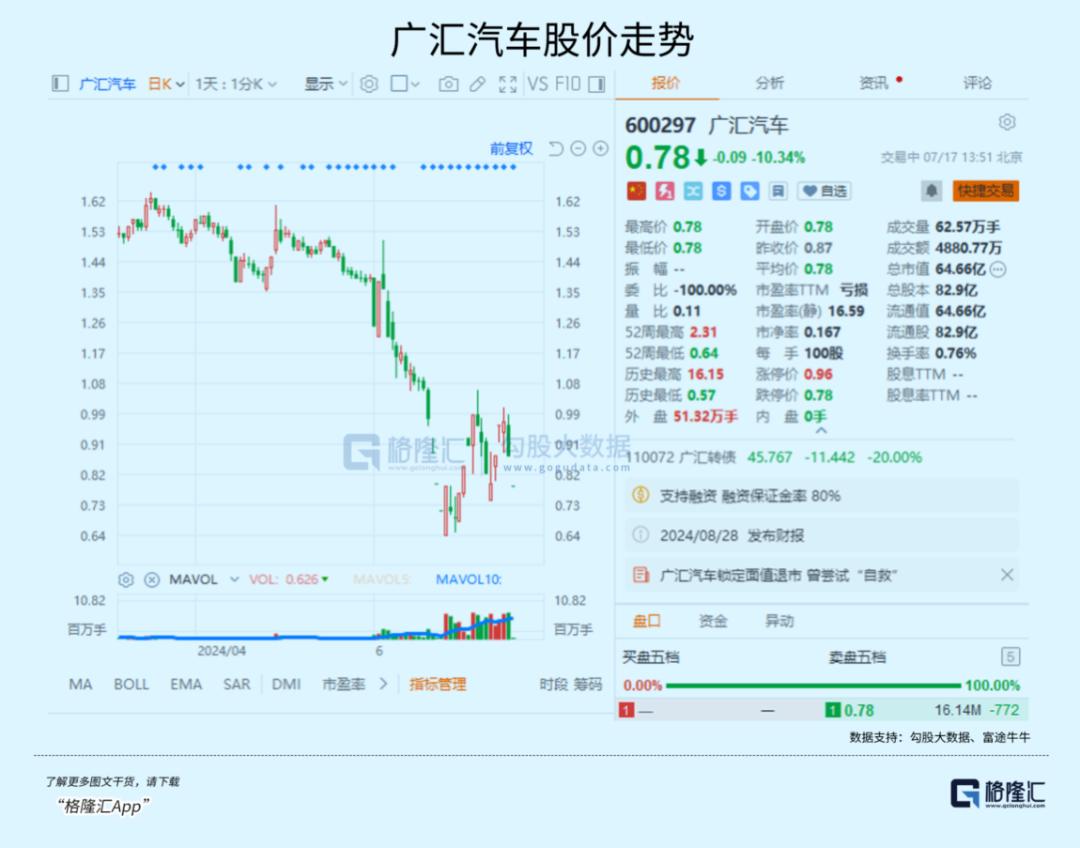Screen dimensions: 1080x848
Task: Add stock to watchlist via 自选 heart button
Action: tap(824, 191)
